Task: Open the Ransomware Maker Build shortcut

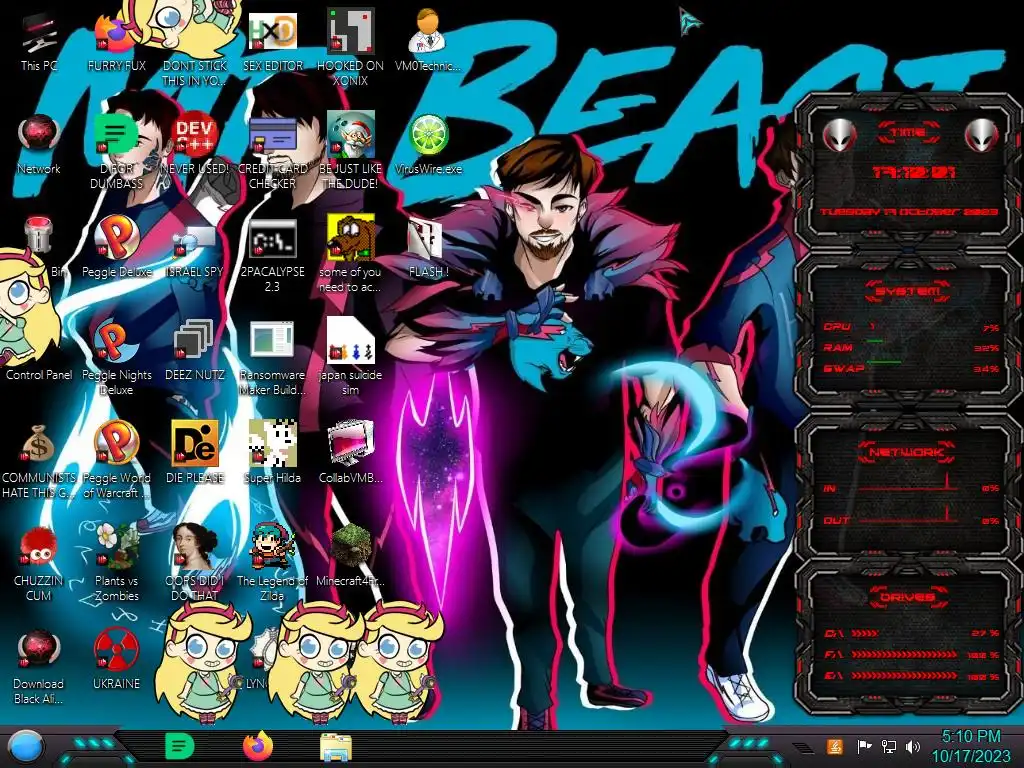Action: (x=272, y=357)
